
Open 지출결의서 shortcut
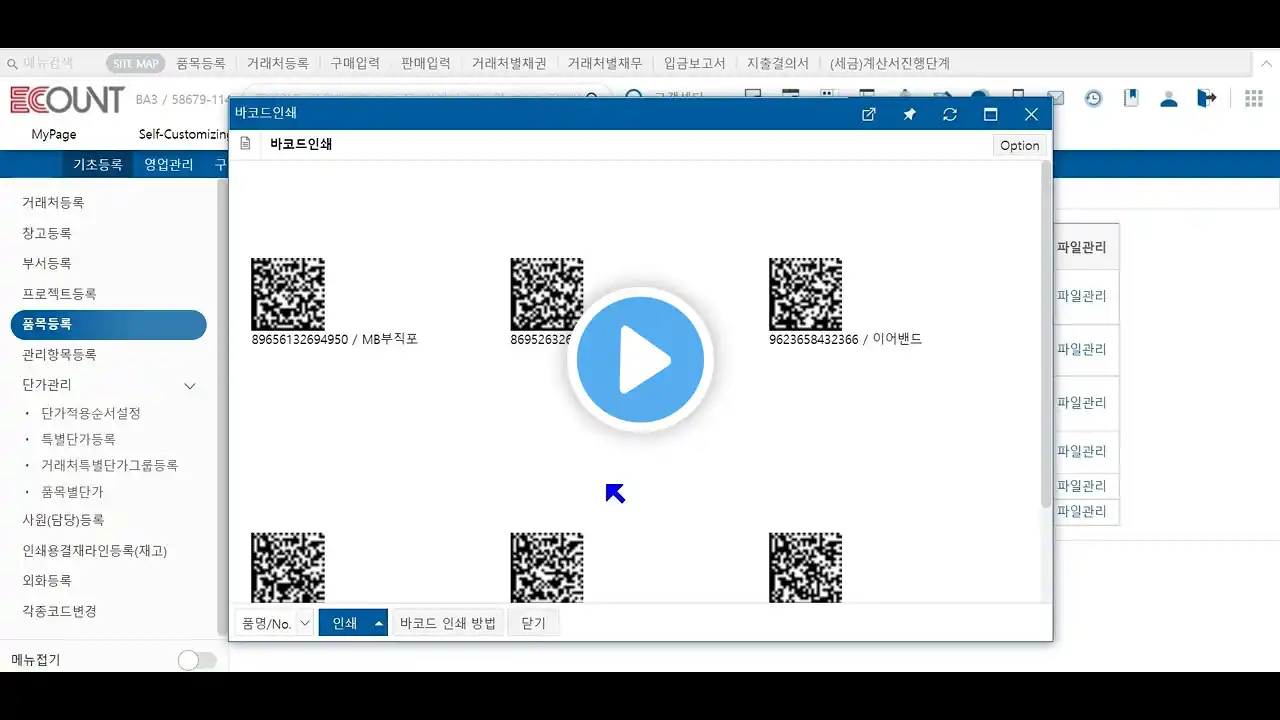coord(778,63)
